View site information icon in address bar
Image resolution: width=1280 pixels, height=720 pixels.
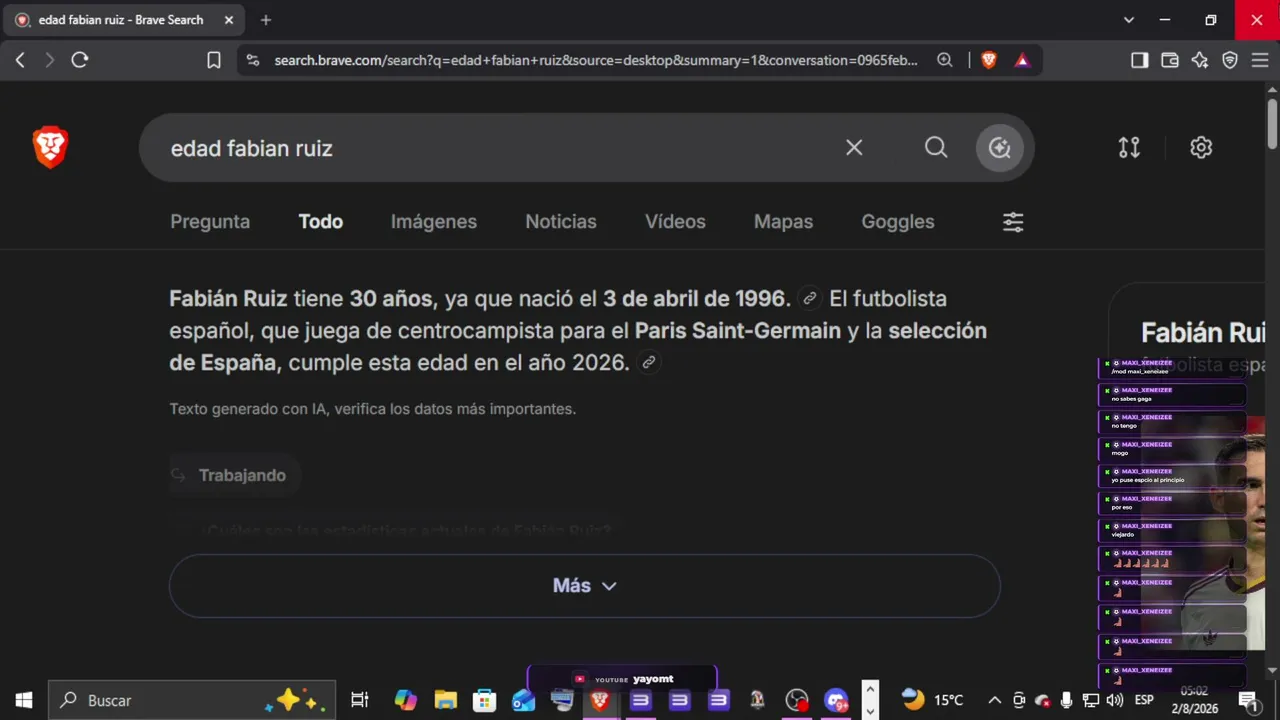[252, 60]
